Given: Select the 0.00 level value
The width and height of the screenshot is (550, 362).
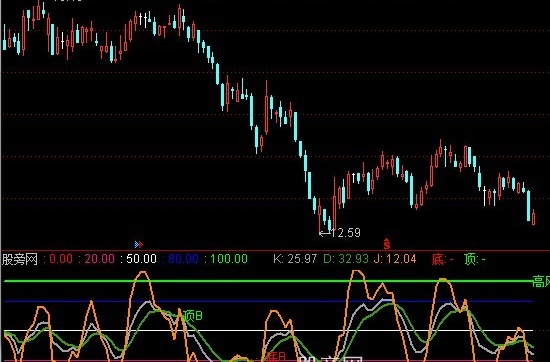Looking at the screenshot, I should (x=61, y=259).
